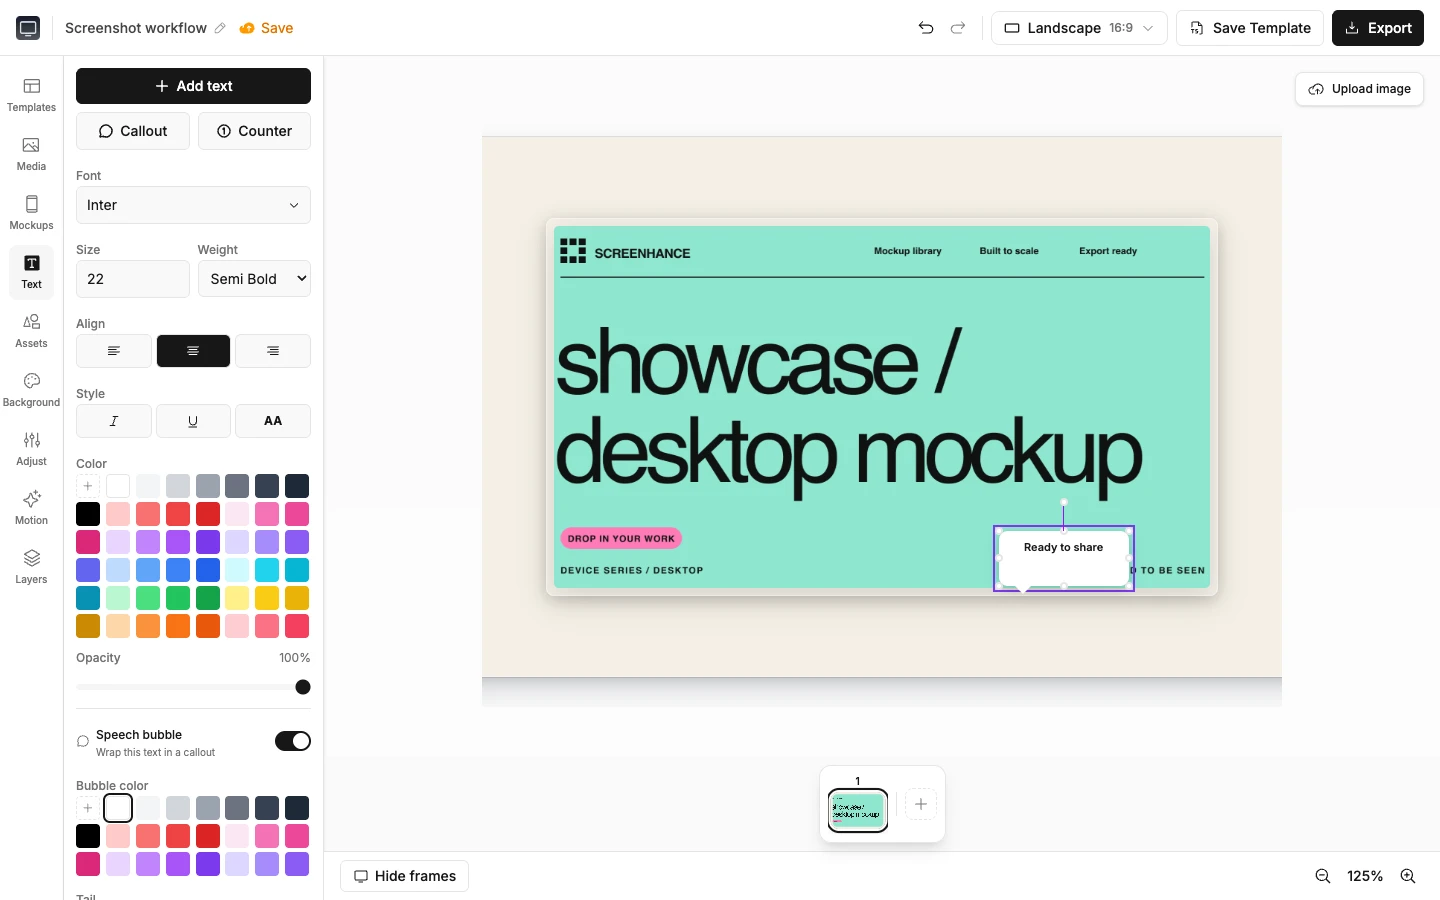The image size is (1440, 900).
Task: Toggle the Speech bubble switch off
Action: point(293,741)
